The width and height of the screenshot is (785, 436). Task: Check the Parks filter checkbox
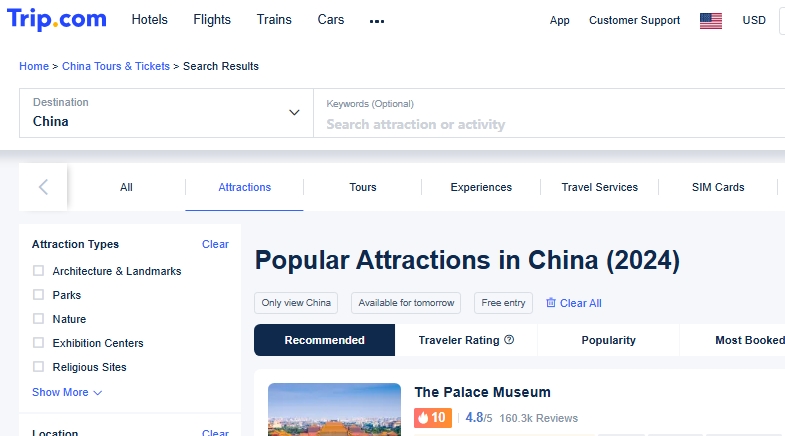[39, 295]
